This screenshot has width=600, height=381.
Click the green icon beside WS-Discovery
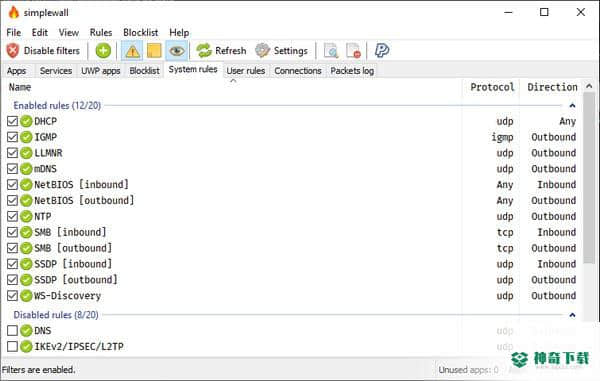tap(26, 296)
